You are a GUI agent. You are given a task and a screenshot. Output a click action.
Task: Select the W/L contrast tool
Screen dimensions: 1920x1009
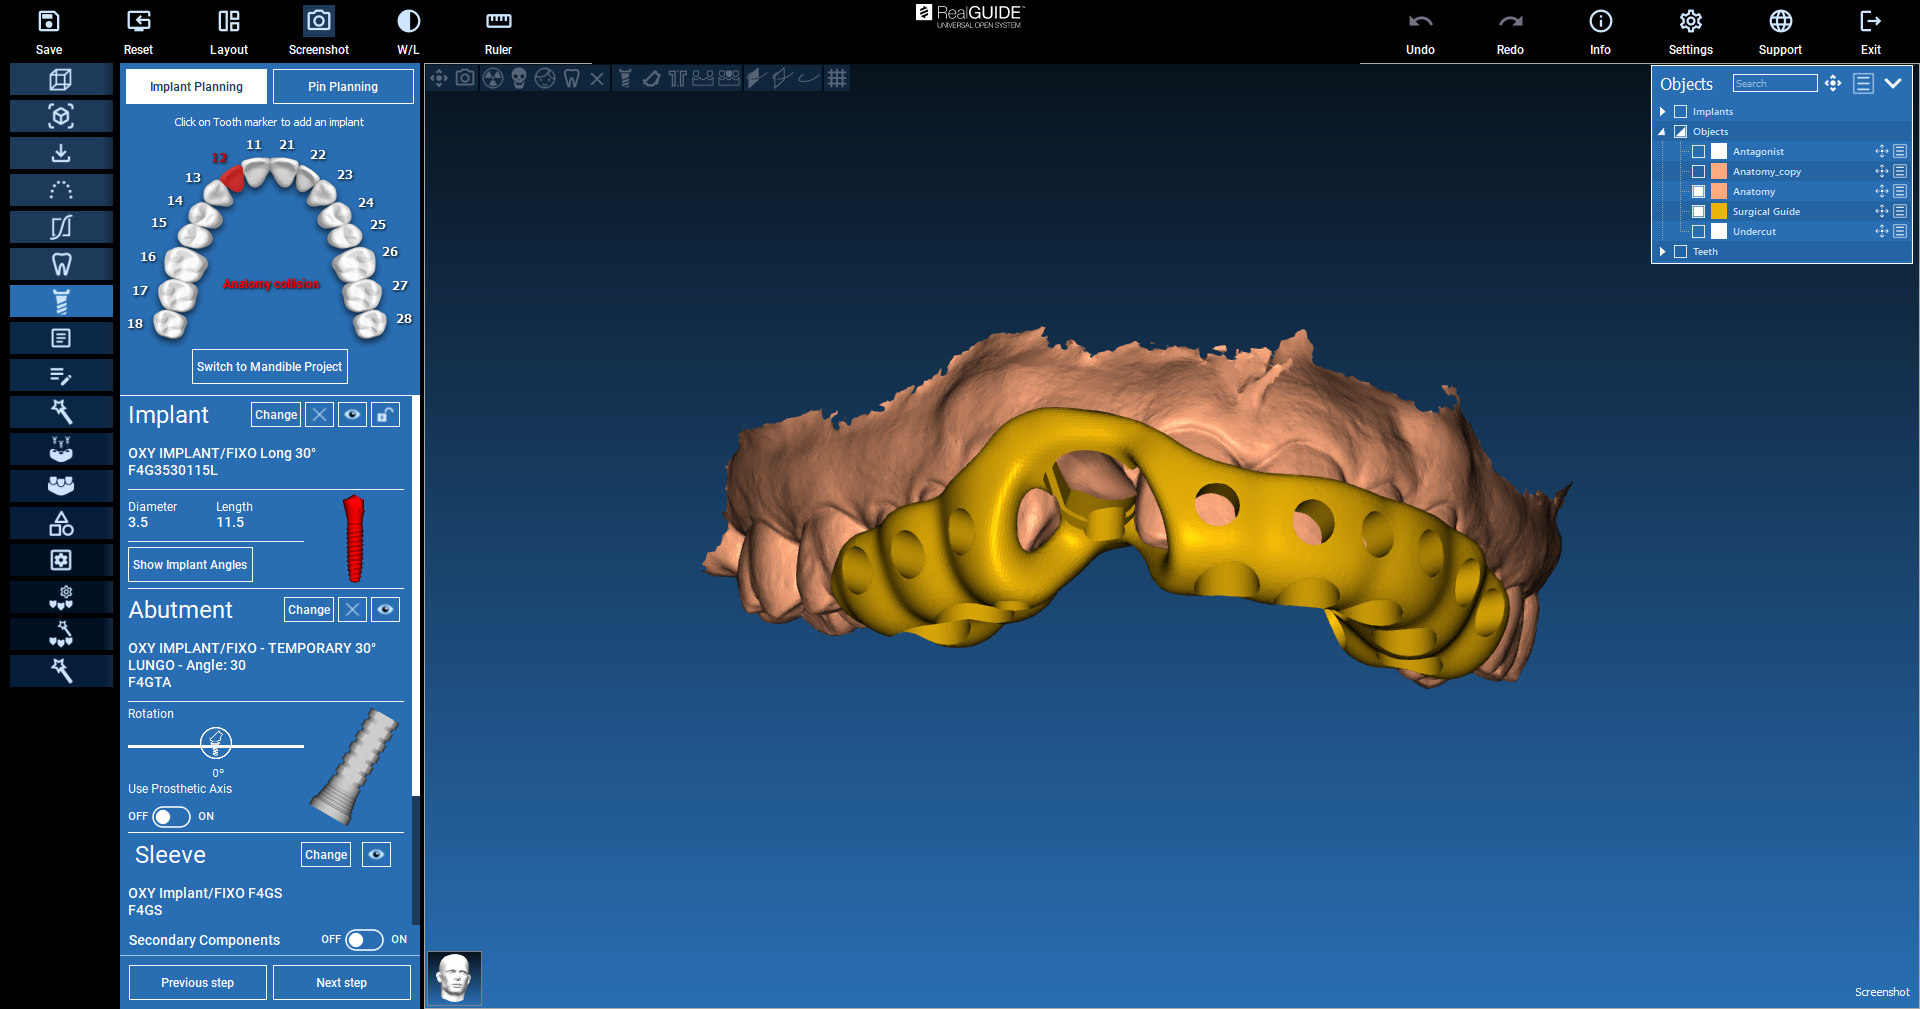click(x=408, y=21)
